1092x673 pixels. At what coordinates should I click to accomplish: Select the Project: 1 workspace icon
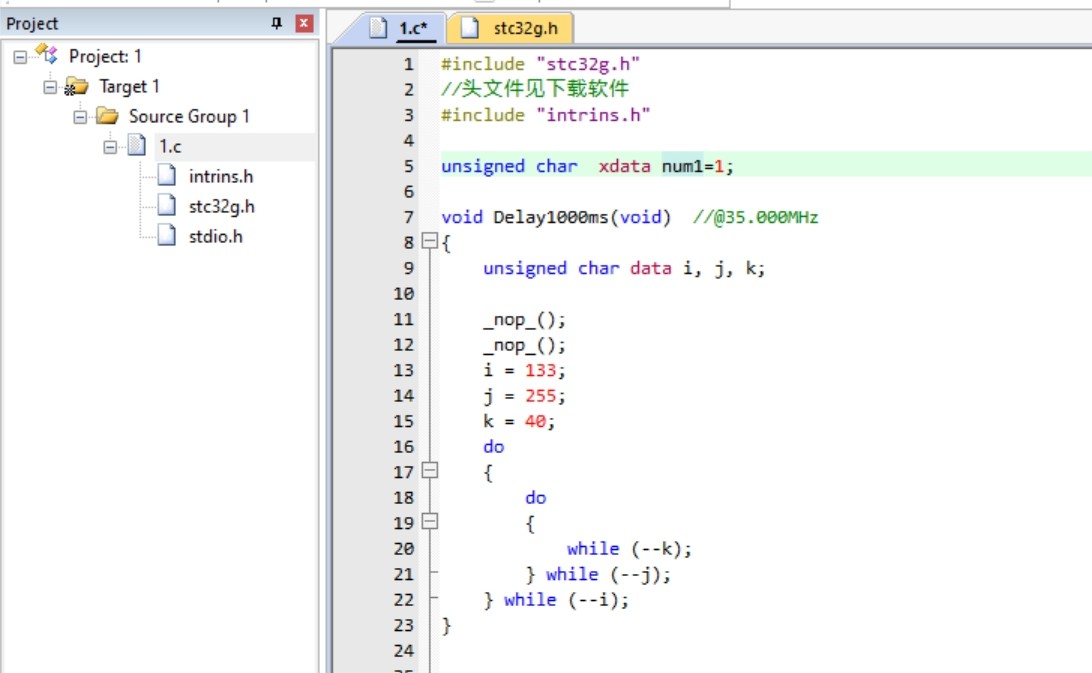47,54
